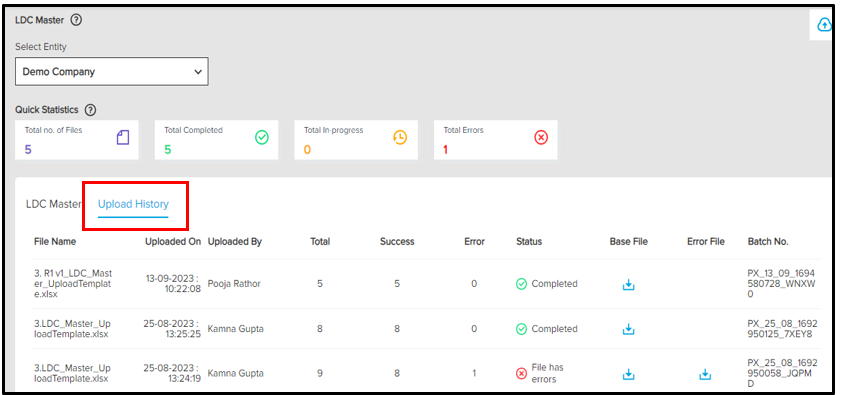Click Completed text in Pooja Rathor row
This screenshot has width=841, height=395.
(x=555, y=284)
